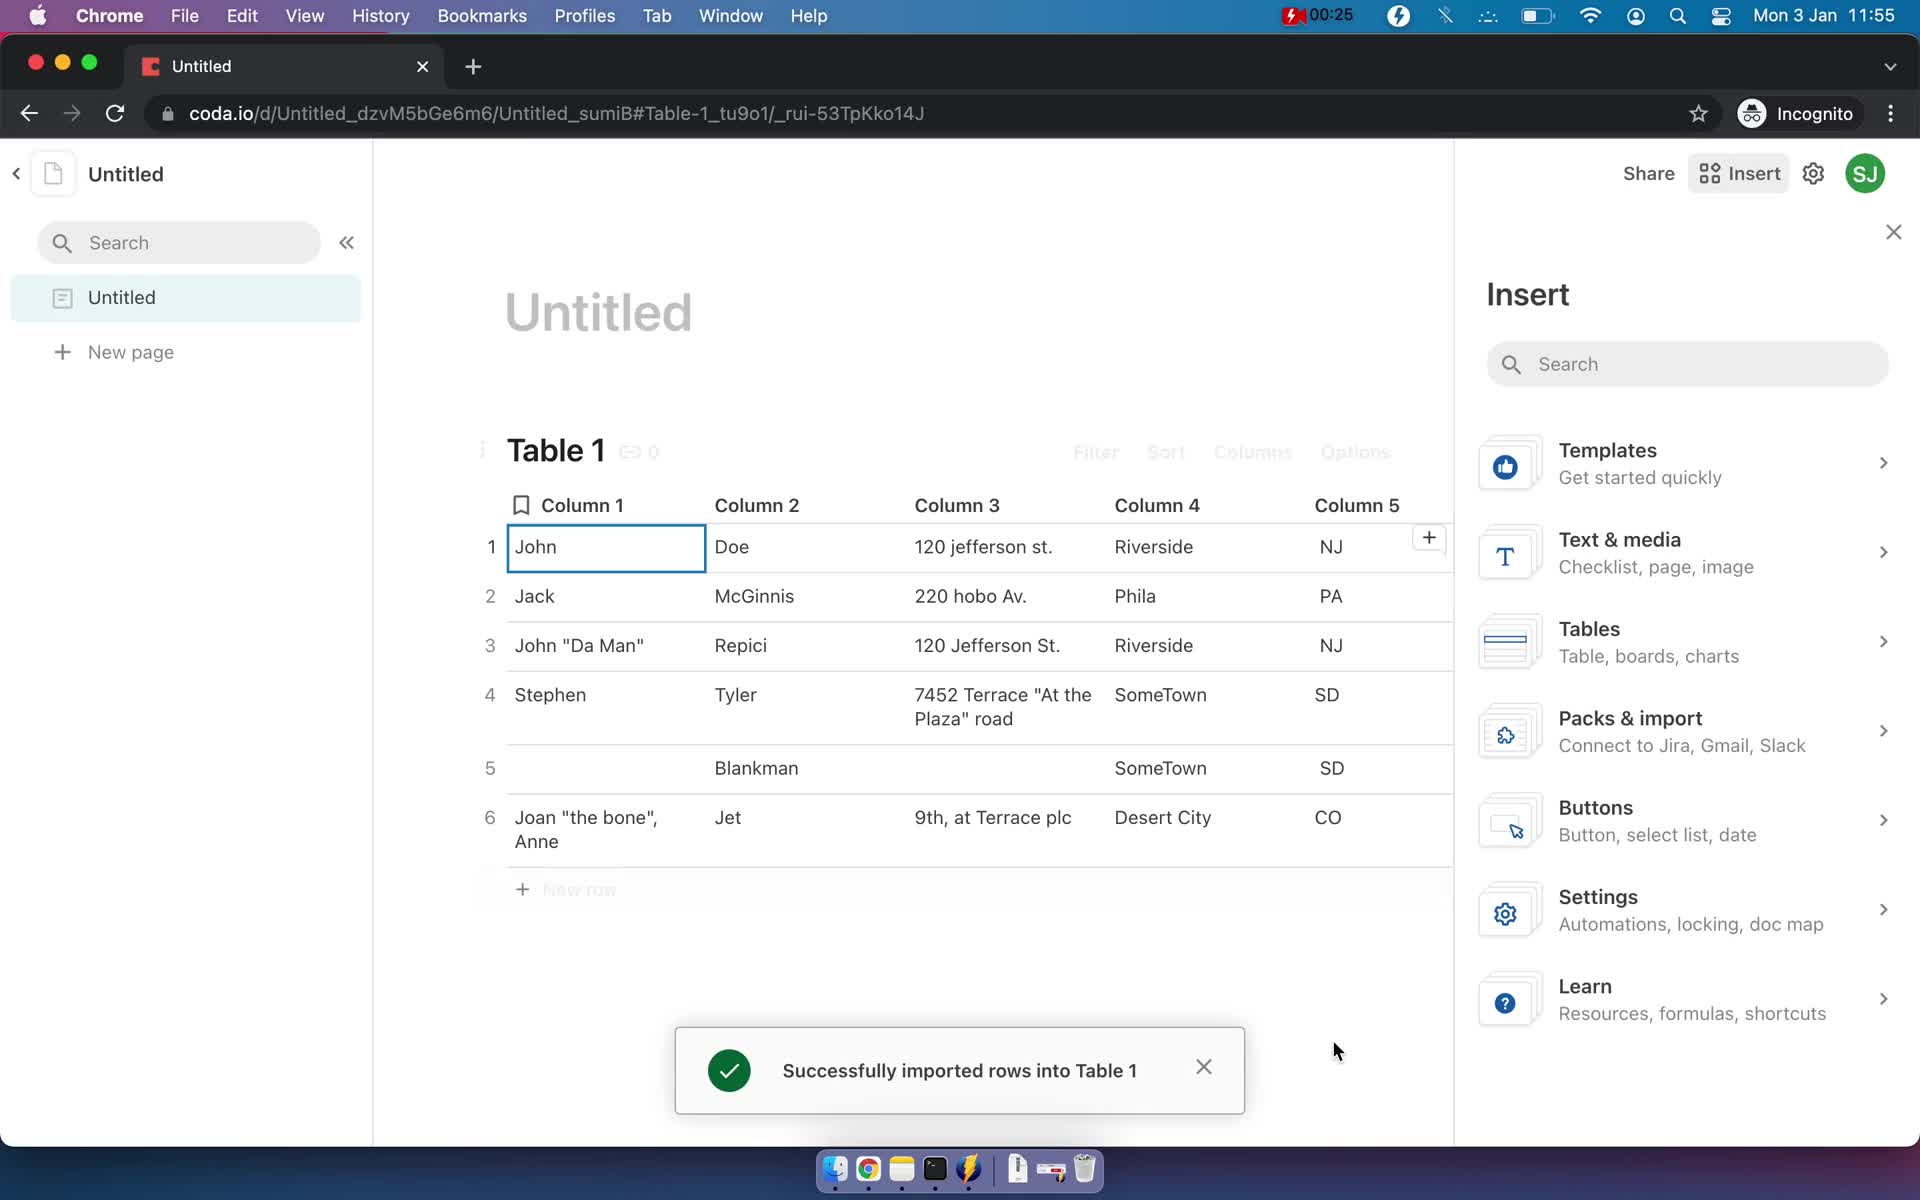This screenshot has height=1200, width=1920.
Task: Click the Options button in Table 1
Action: click(x=1355, y=451)
